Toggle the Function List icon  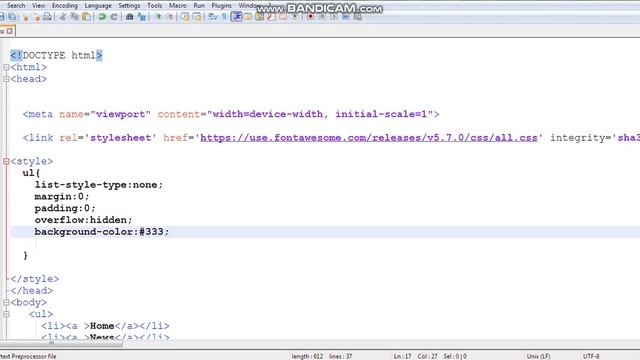[271, 17]
